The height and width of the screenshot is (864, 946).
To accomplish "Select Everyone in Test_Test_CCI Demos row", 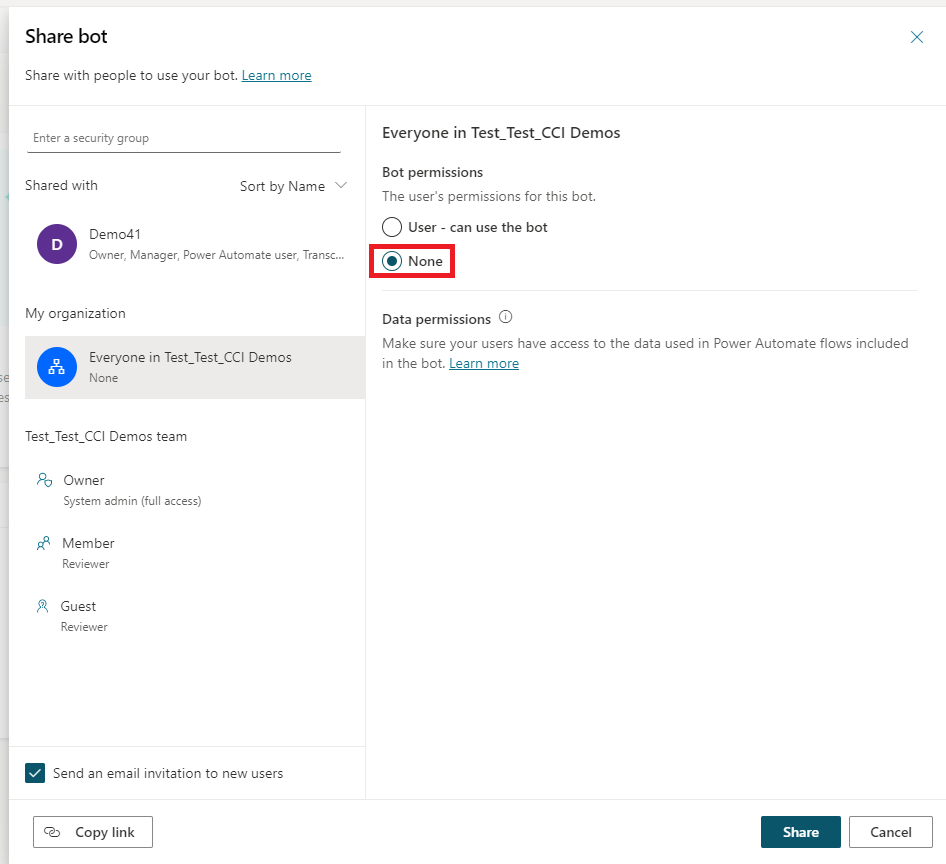I will coord(194,367).
